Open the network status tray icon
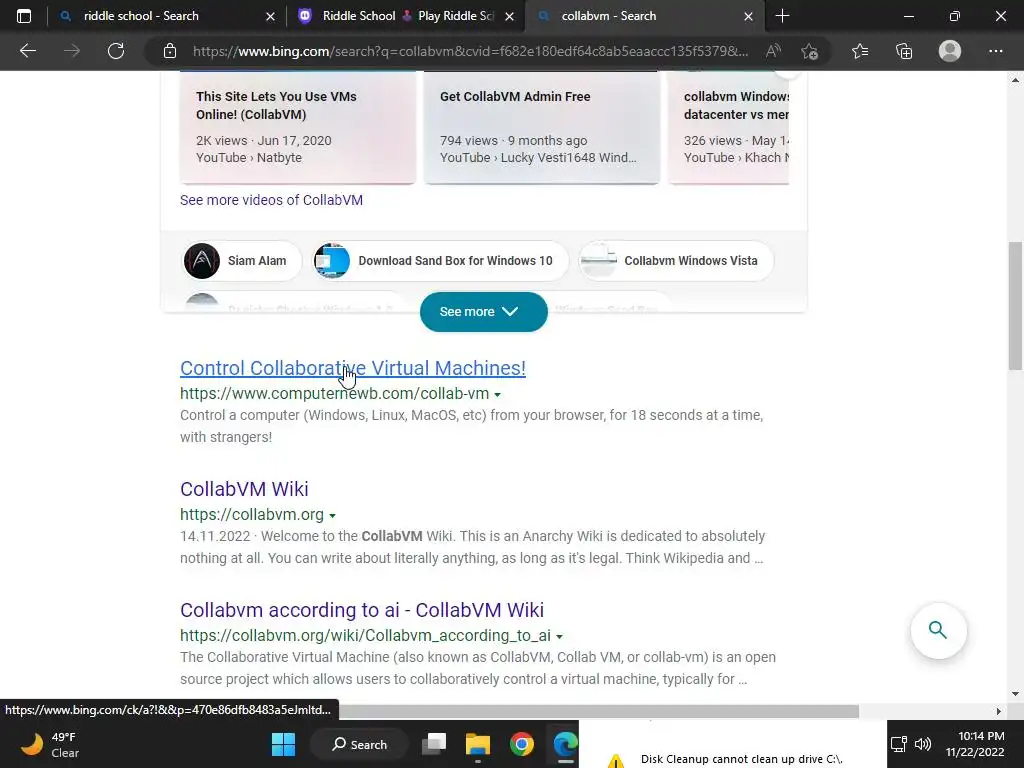Screen dimensions: 1024x768 [x=899, y=744]
